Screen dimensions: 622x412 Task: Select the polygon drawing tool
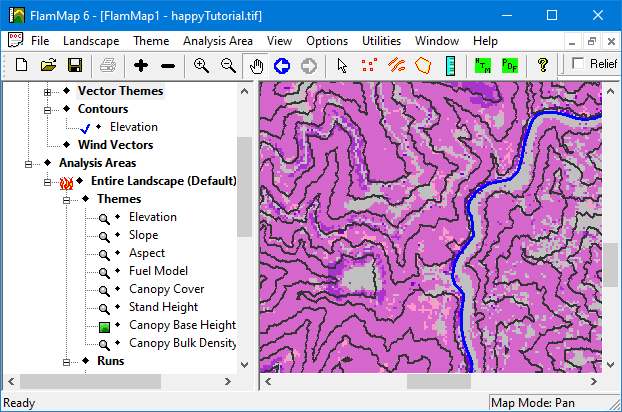[423, 65]
